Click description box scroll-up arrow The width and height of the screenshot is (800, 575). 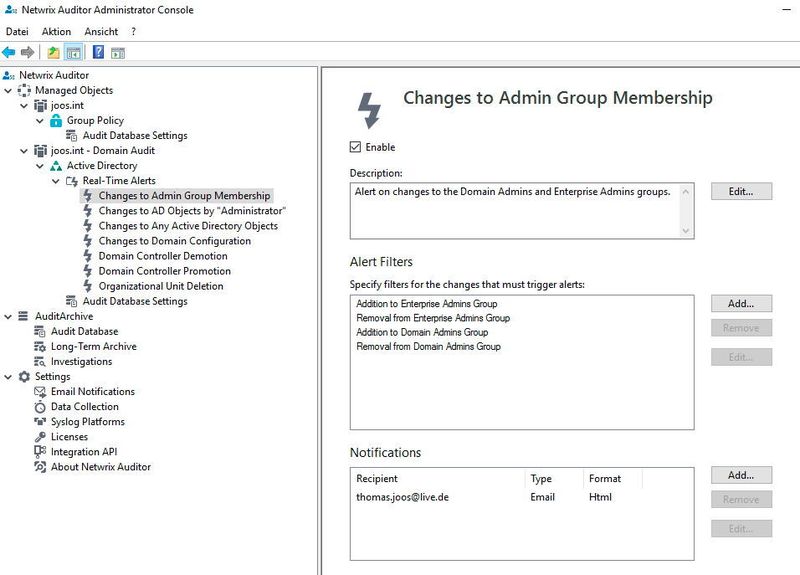point(686,192)
